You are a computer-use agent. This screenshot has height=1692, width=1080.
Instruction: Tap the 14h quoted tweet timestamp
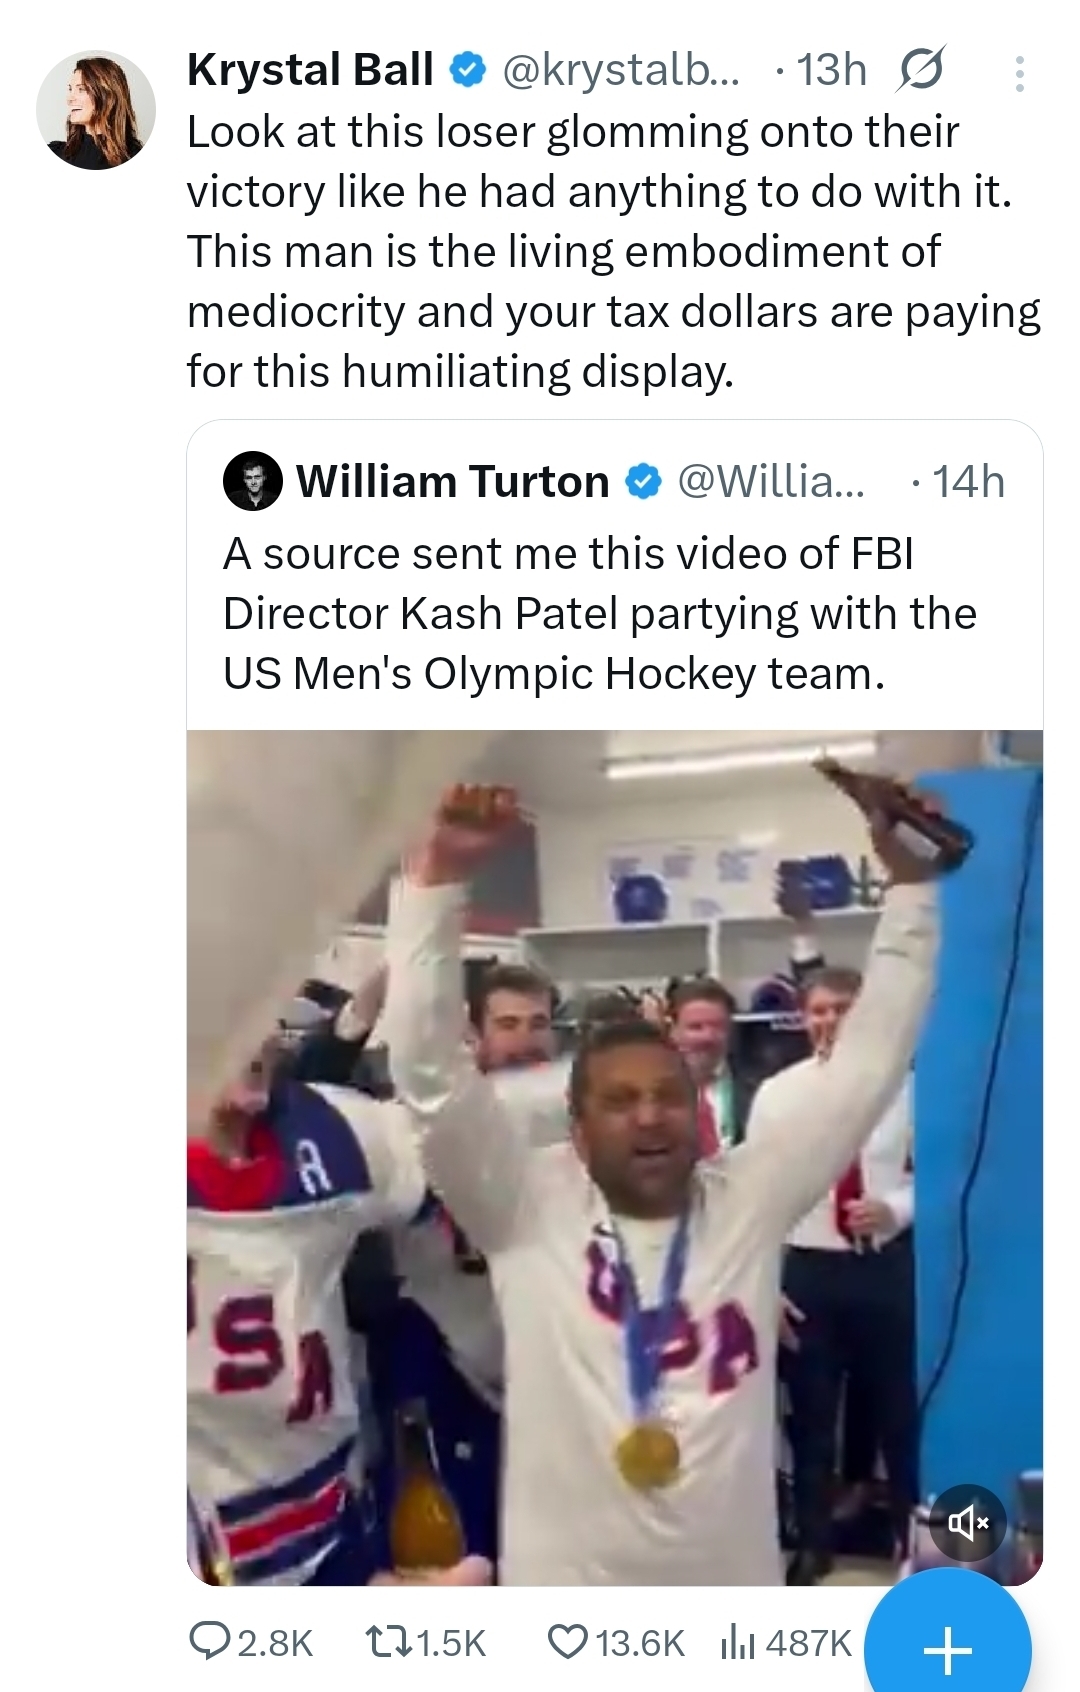point(968,482)
